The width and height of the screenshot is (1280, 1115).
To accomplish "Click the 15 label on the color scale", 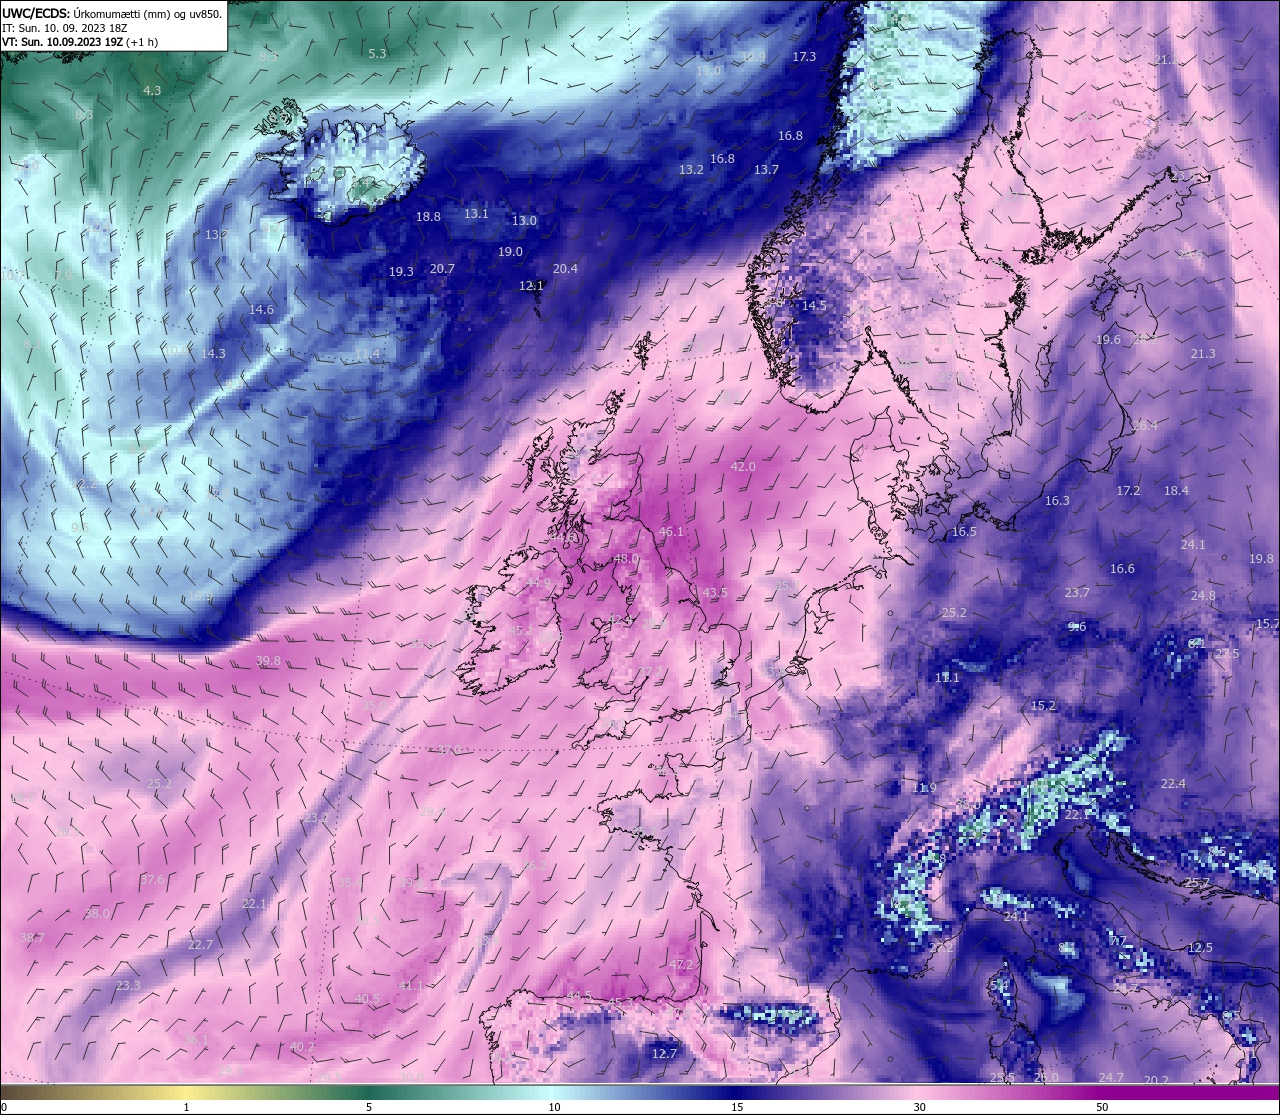I will point(737,1107).
